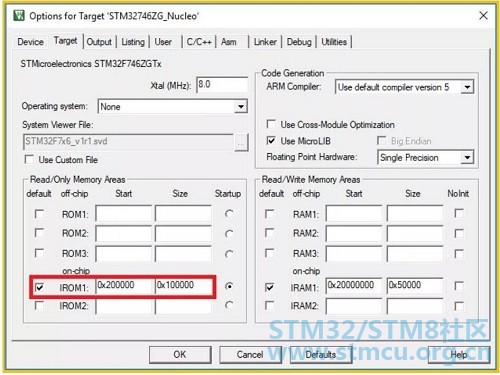Image resolution: width=500 pixels, height=375 pixels.
Task: Click the Keil application icon in title bar
Action: (19, 15)
